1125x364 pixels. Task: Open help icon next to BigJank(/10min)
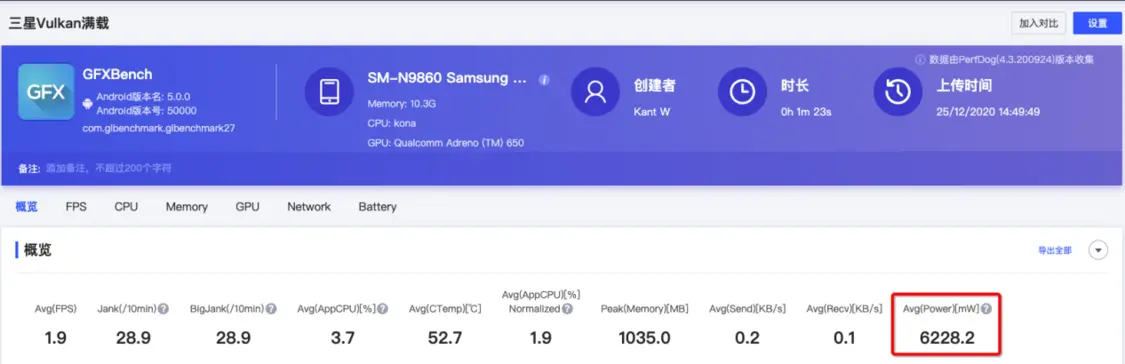click(x=271, y=309)
